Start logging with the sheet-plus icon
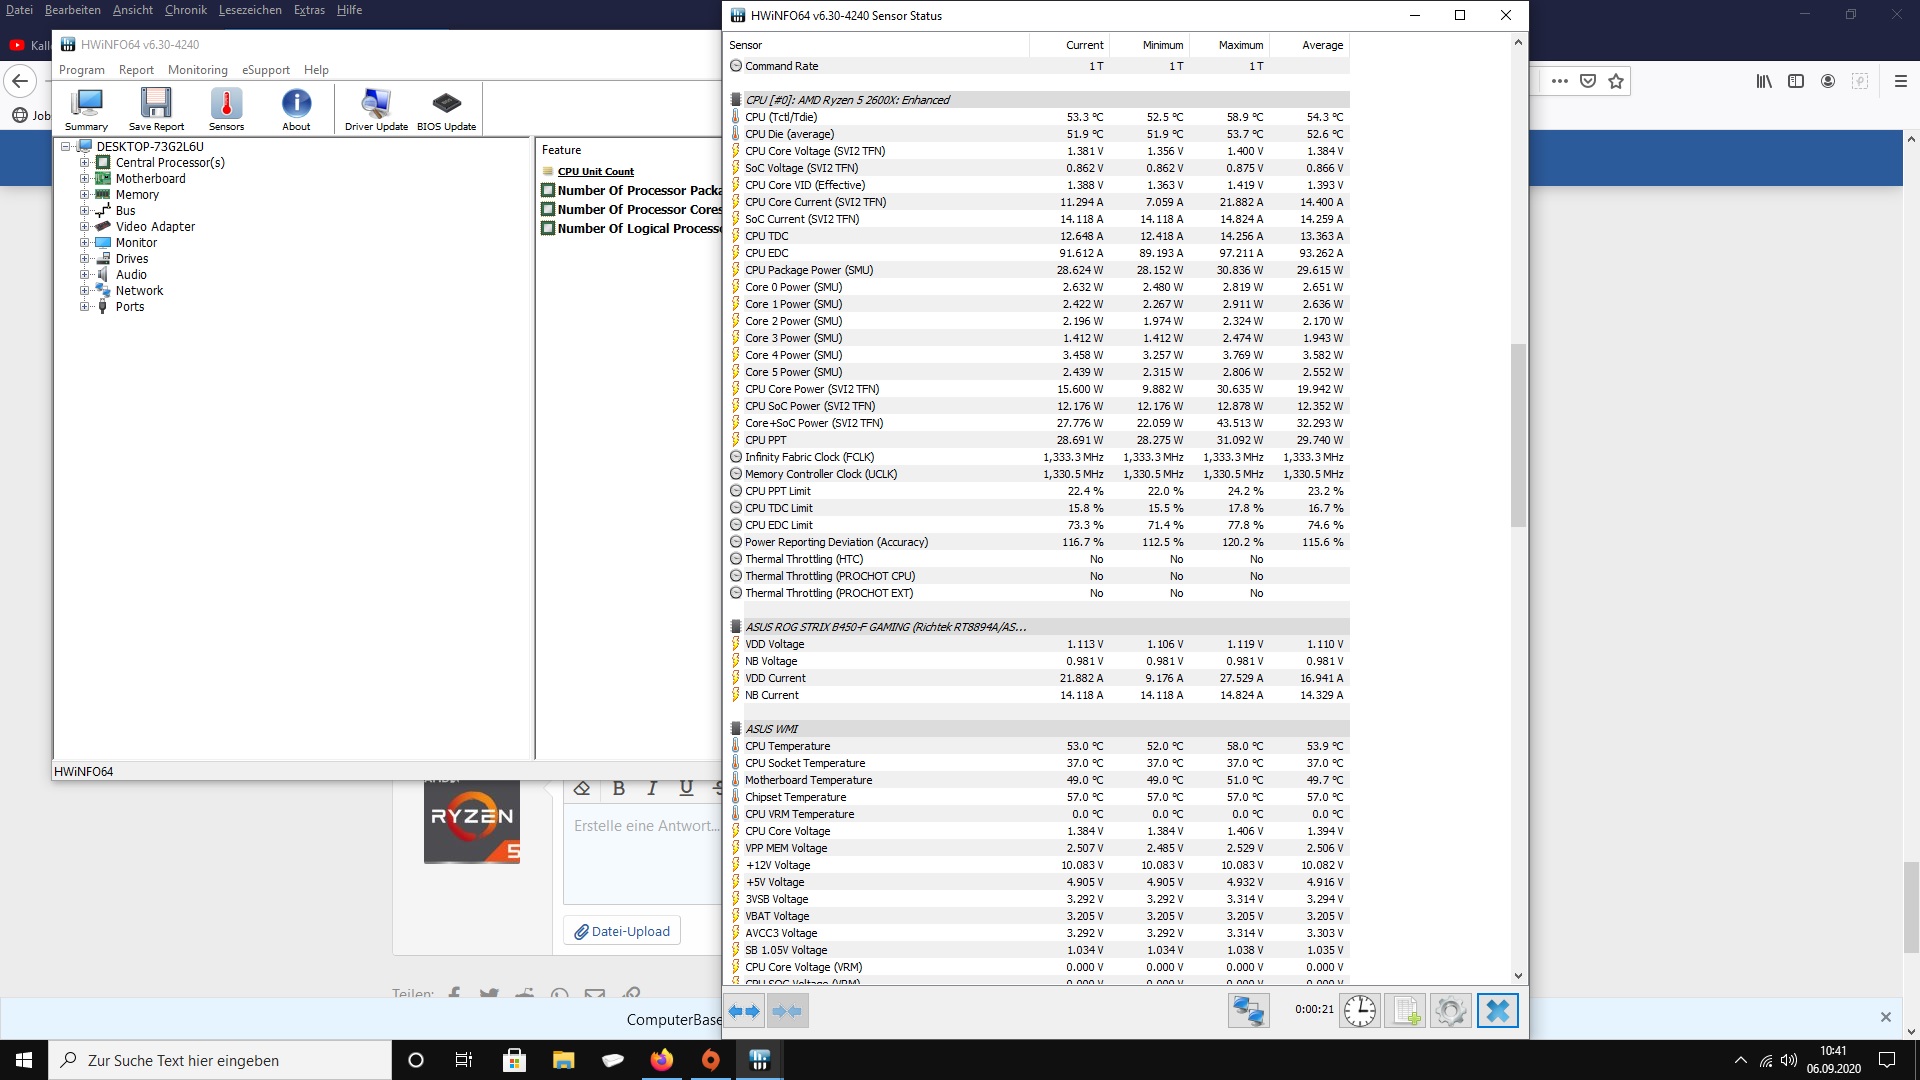This screenshot has height=1080, width=1920. click(x=1405, y=1011)
